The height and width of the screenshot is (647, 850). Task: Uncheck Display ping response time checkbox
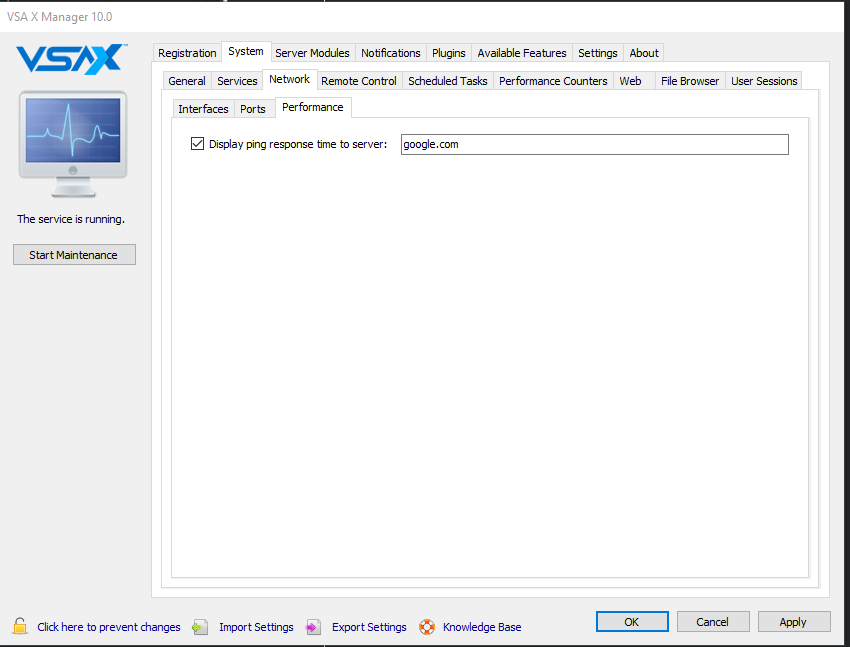[197, 144]
